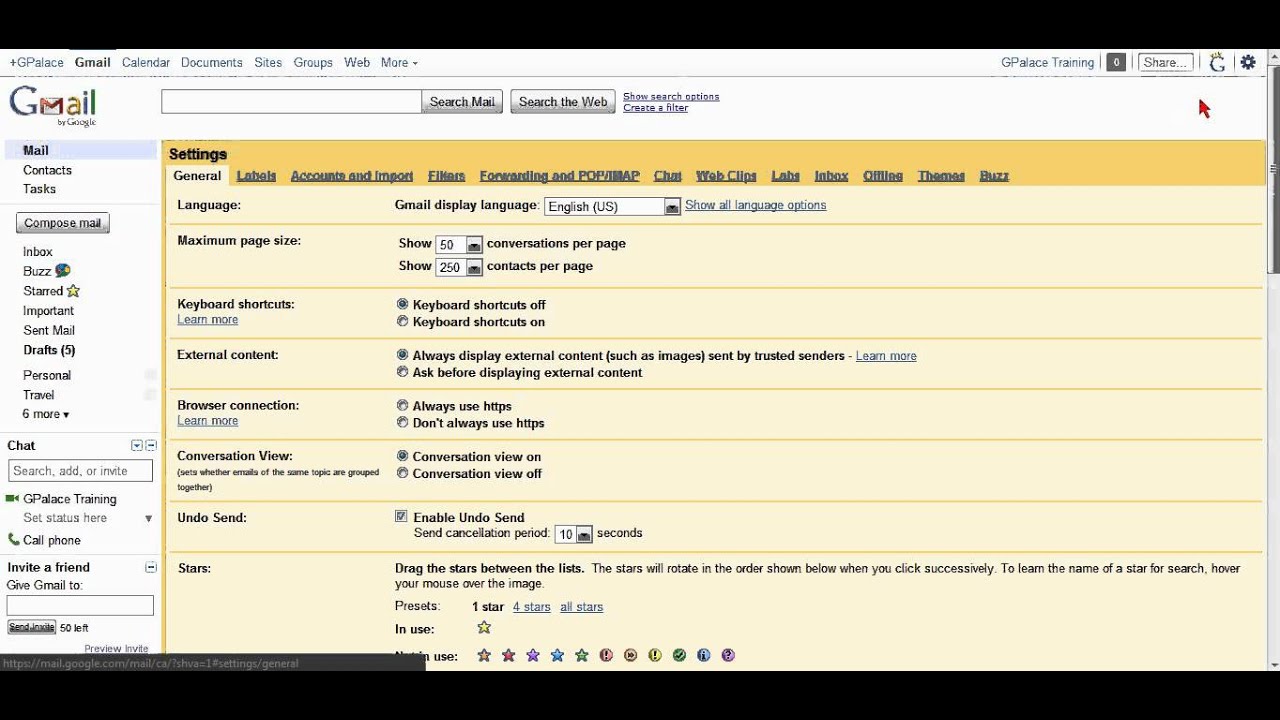Open Send cancellation period dropdown
1280x720 pixels.
tap(574, 534)
